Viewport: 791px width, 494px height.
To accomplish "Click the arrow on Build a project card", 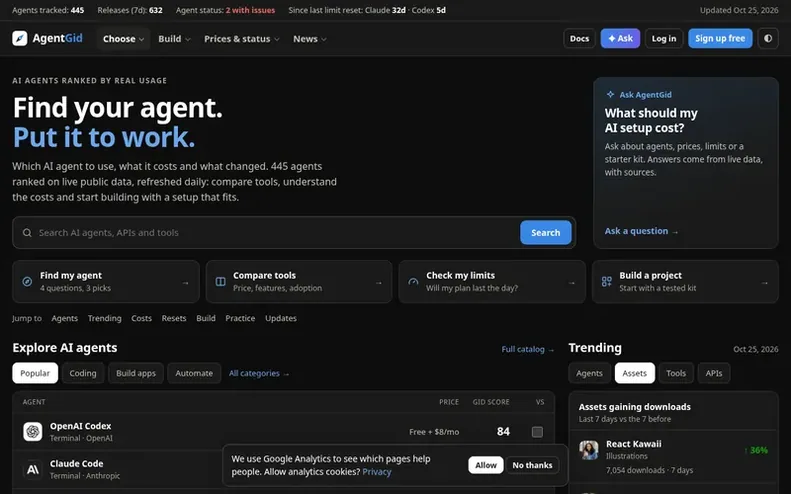I will point(764,283).
